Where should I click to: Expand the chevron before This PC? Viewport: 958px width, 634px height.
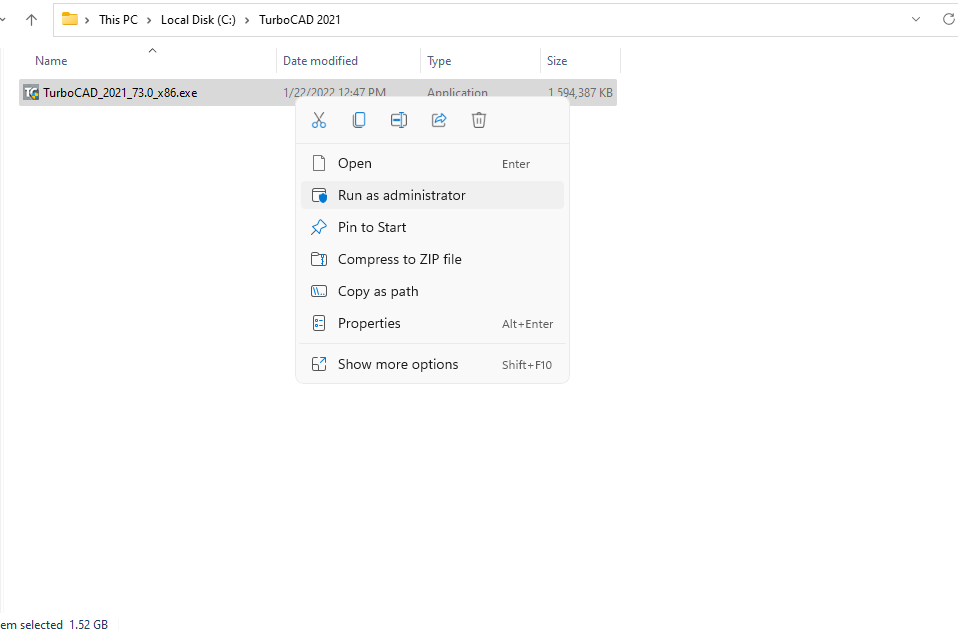[87, 20]
